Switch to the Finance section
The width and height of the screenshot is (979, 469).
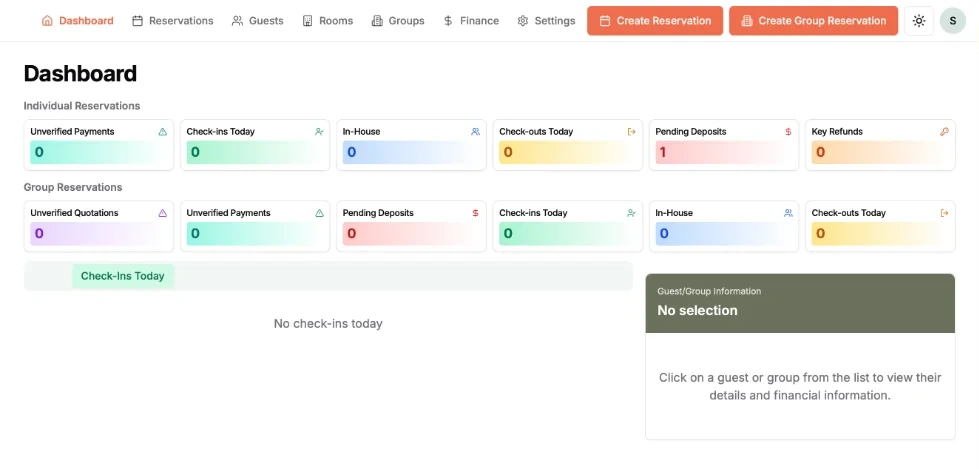pos(471,21)
